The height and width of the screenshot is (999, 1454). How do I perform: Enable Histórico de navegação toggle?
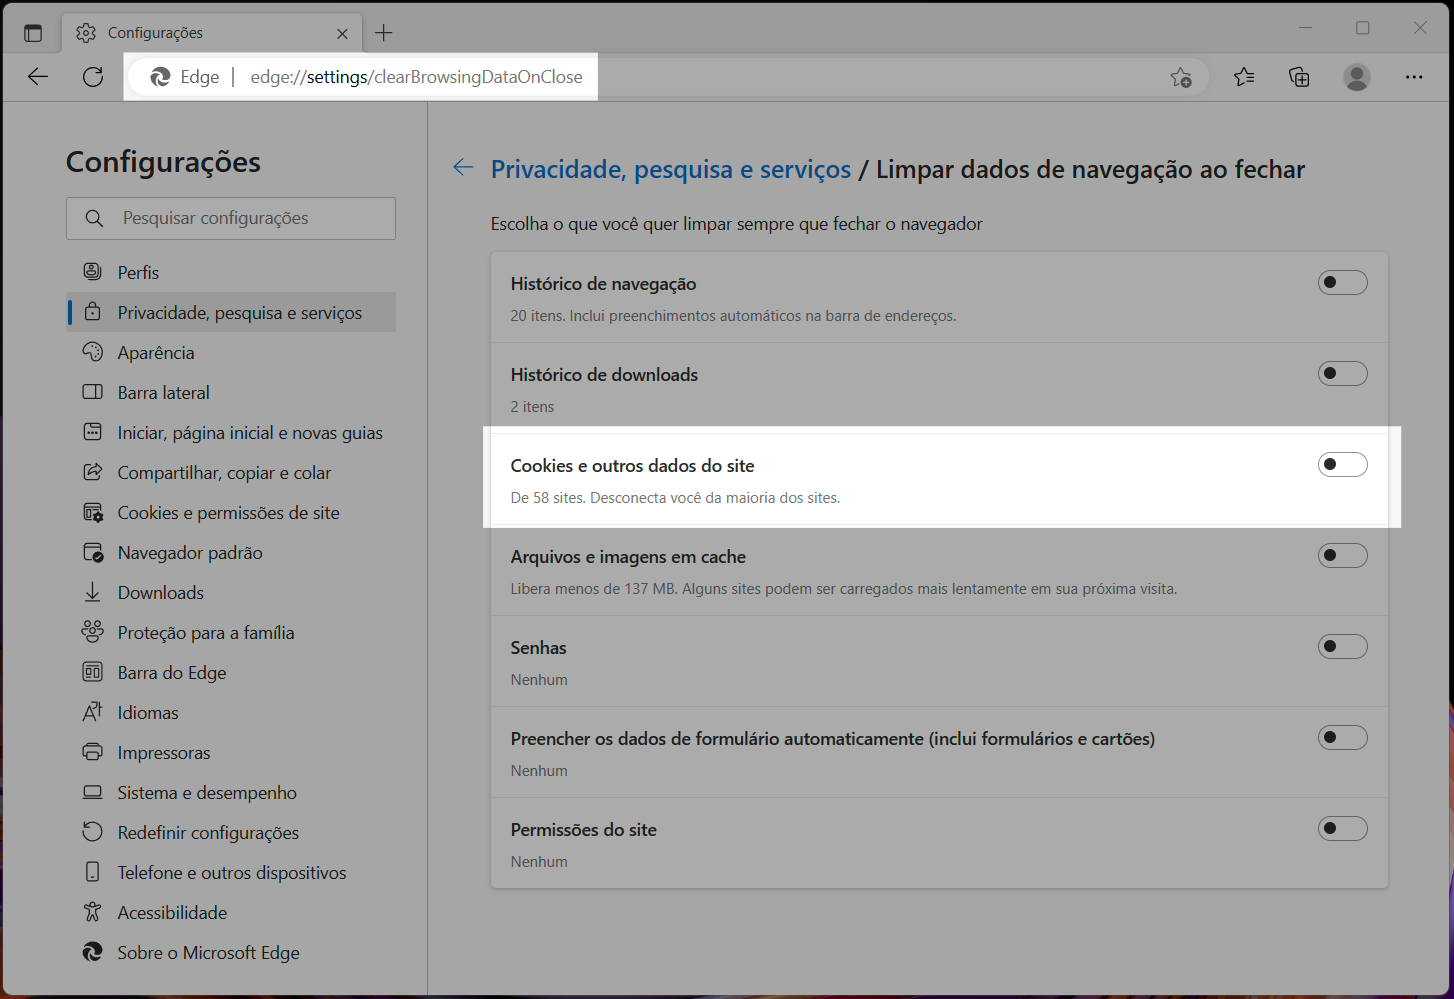tap(1342, 283)
